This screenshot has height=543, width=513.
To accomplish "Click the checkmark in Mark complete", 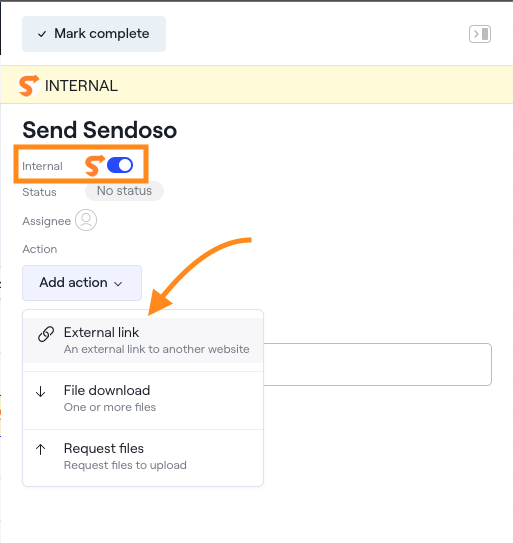I will click(x=42, y=34).
